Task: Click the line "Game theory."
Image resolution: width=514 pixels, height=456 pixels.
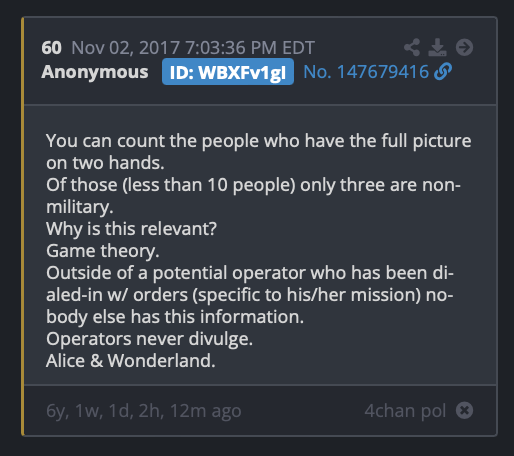Action: (103, 251)
